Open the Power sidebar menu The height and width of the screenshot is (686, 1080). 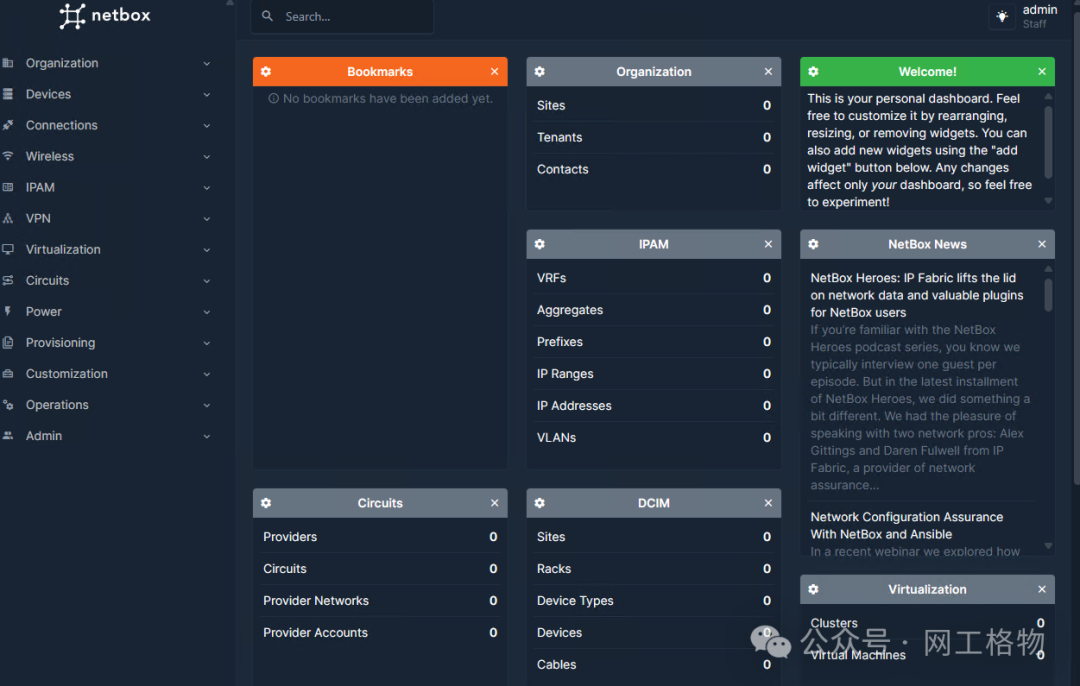click(107, 312)
